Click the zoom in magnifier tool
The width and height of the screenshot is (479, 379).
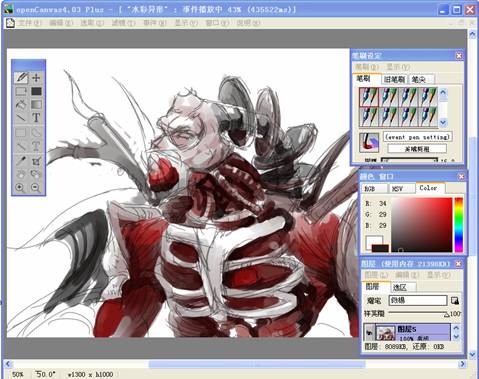(20, 188)
